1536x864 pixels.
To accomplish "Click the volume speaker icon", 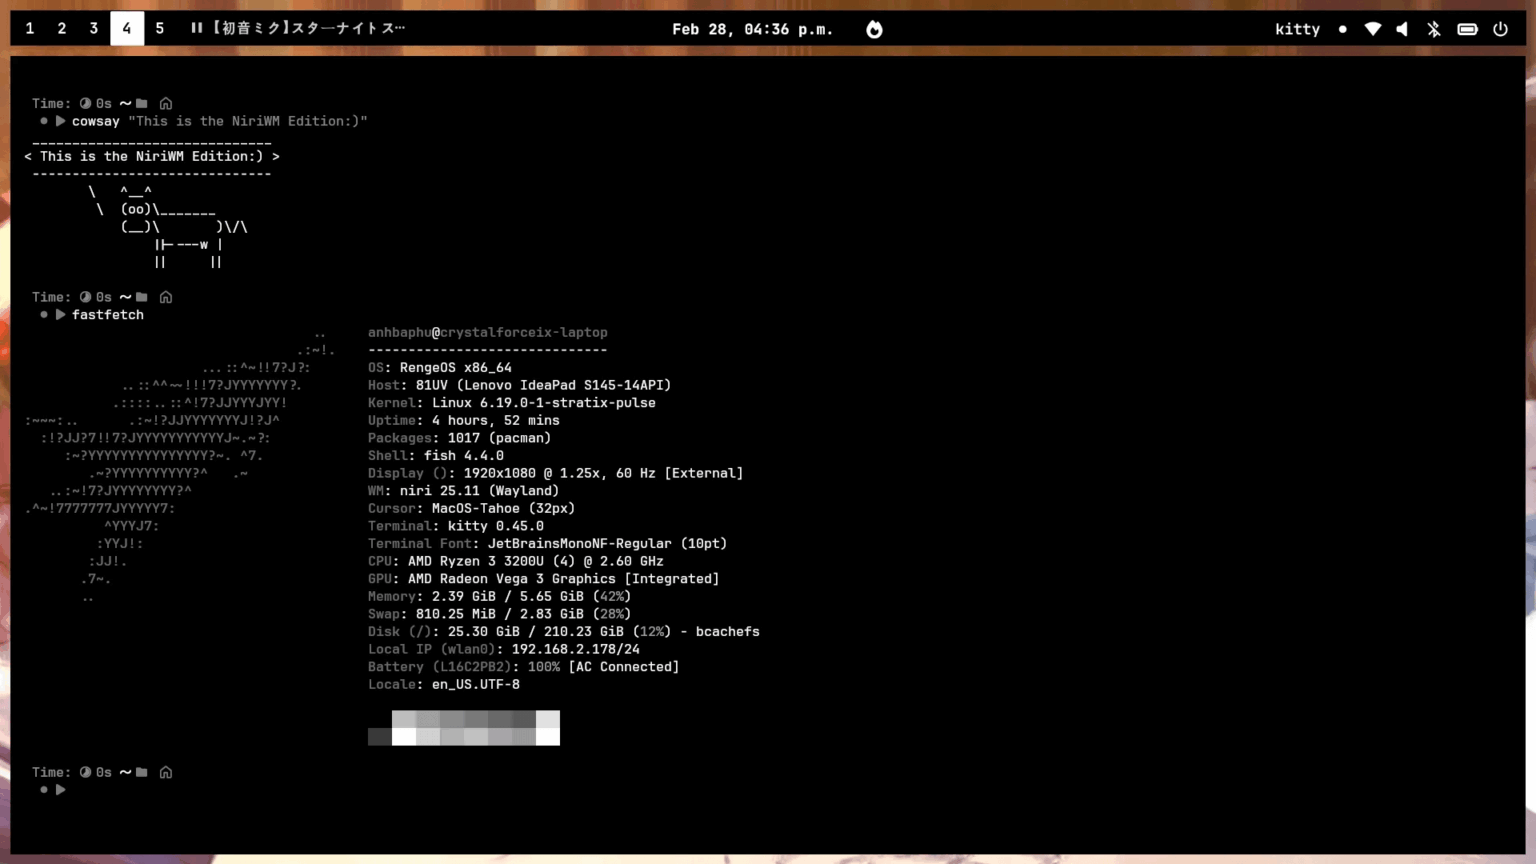I will [1402, 29].
